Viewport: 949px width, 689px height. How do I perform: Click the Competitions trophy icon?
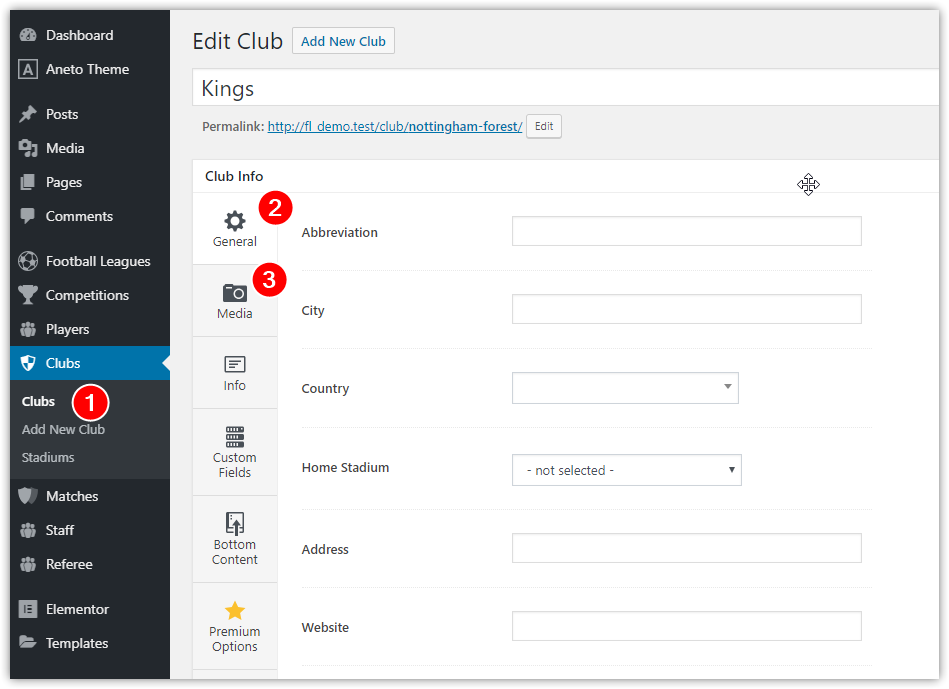click(x=28, y=295)
